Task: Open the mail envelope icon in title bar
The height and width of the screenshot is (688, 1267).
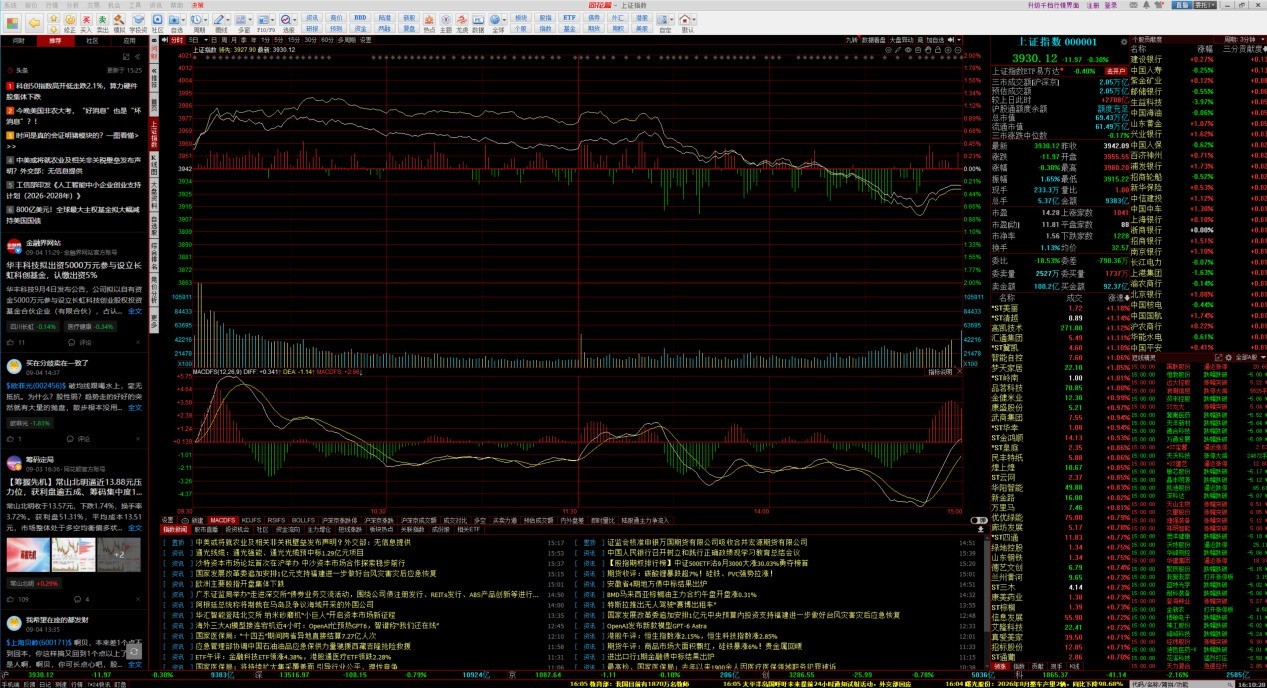Action: (x=1133, y=5)
